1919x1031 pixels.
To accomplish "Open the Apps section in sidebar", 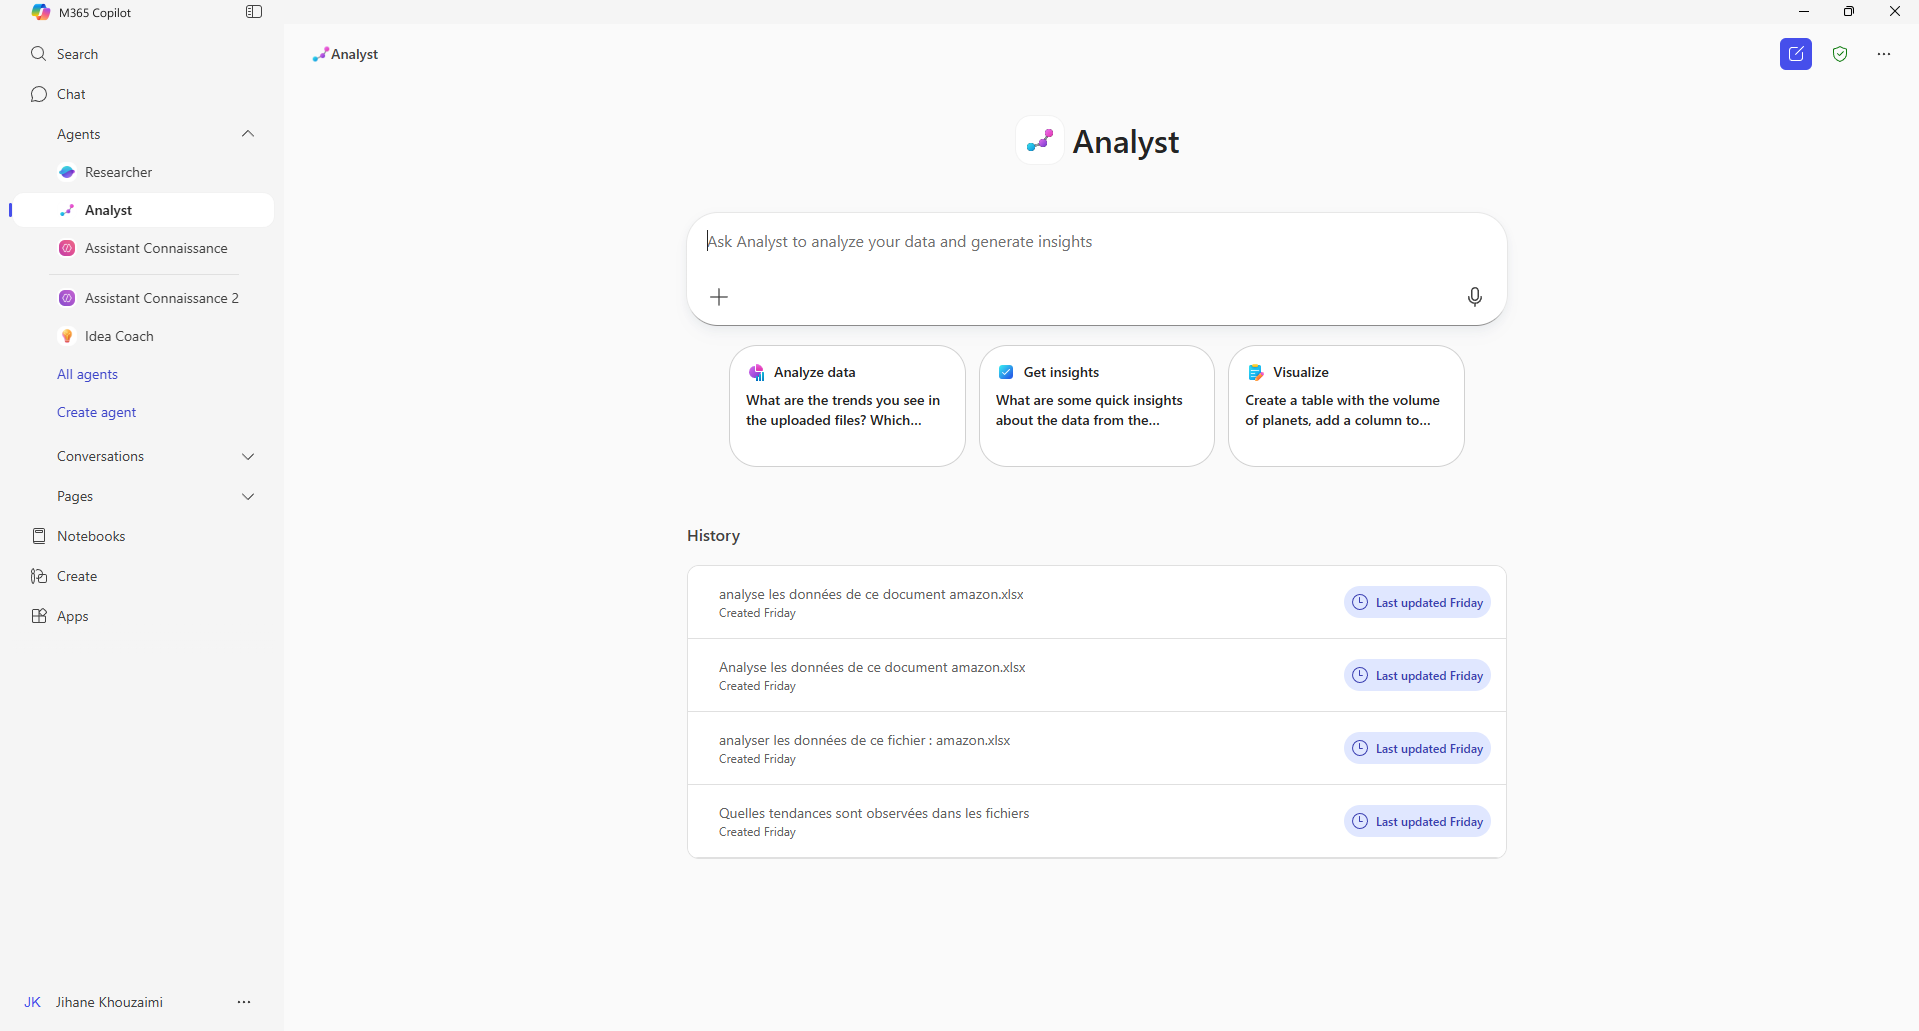I will [x=72, y=616].
